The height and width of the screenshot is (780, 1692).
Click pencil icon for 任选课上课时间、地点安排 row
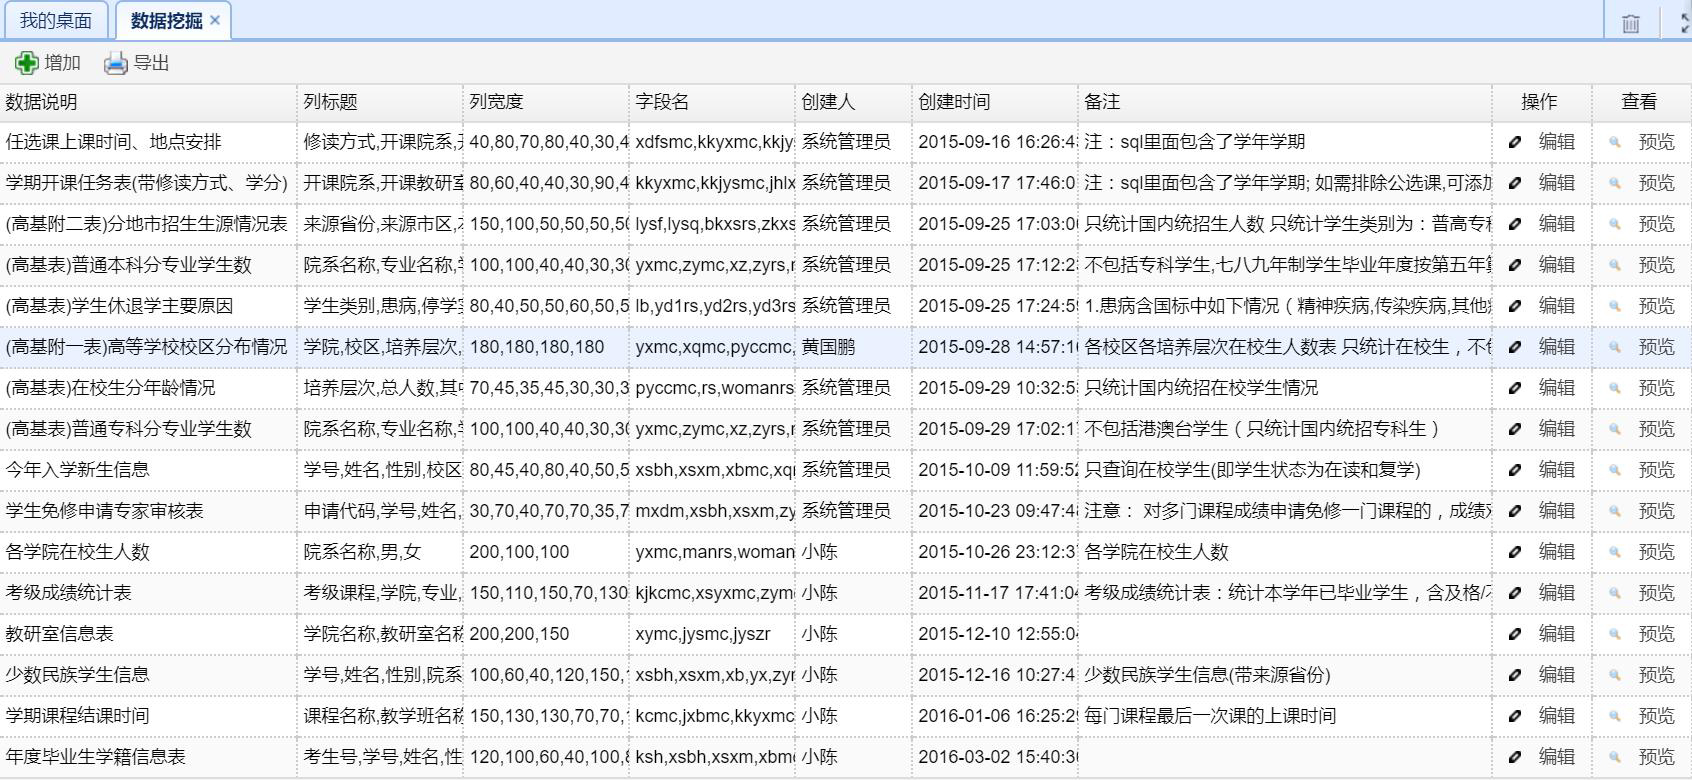(1515, 142)
